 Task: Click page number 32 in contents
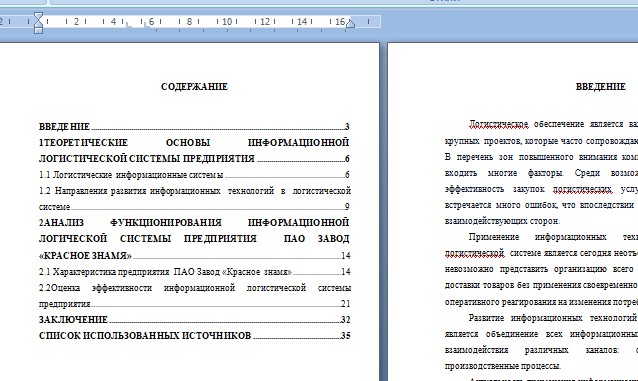[345, 320]
